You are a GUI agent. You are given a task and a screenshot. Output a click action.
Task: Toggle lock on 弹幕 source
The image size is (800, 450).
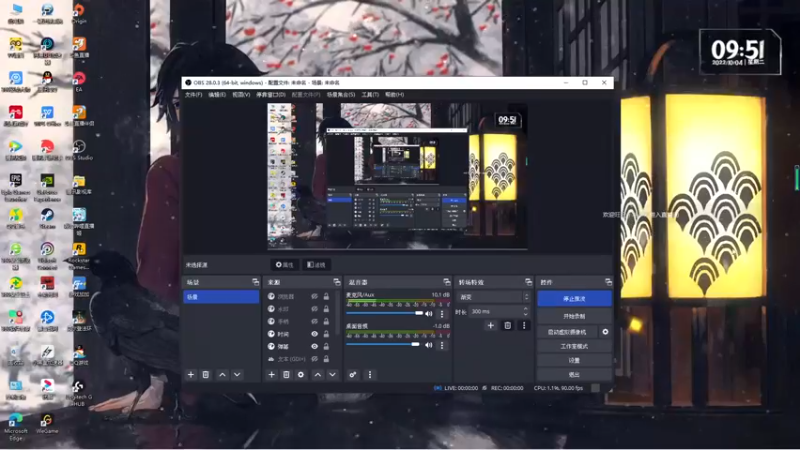326,346
